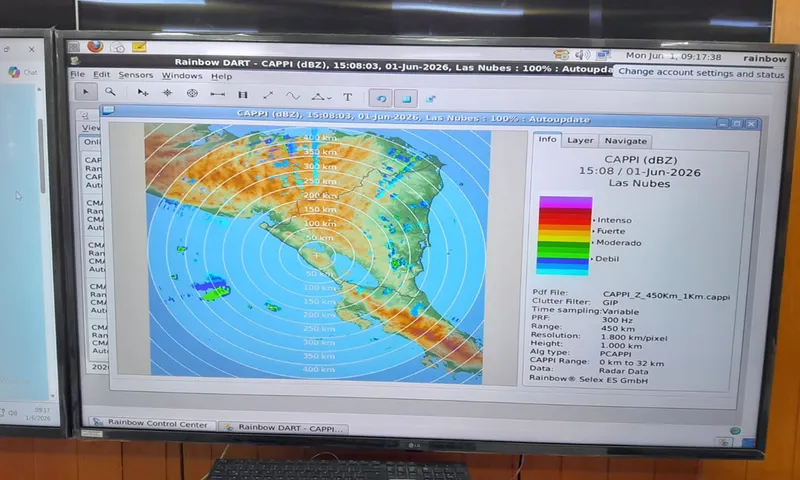Screen dimensions: 800x480
Task: Select the pointer-with-plus pick tool
Action: pos(143,93)
